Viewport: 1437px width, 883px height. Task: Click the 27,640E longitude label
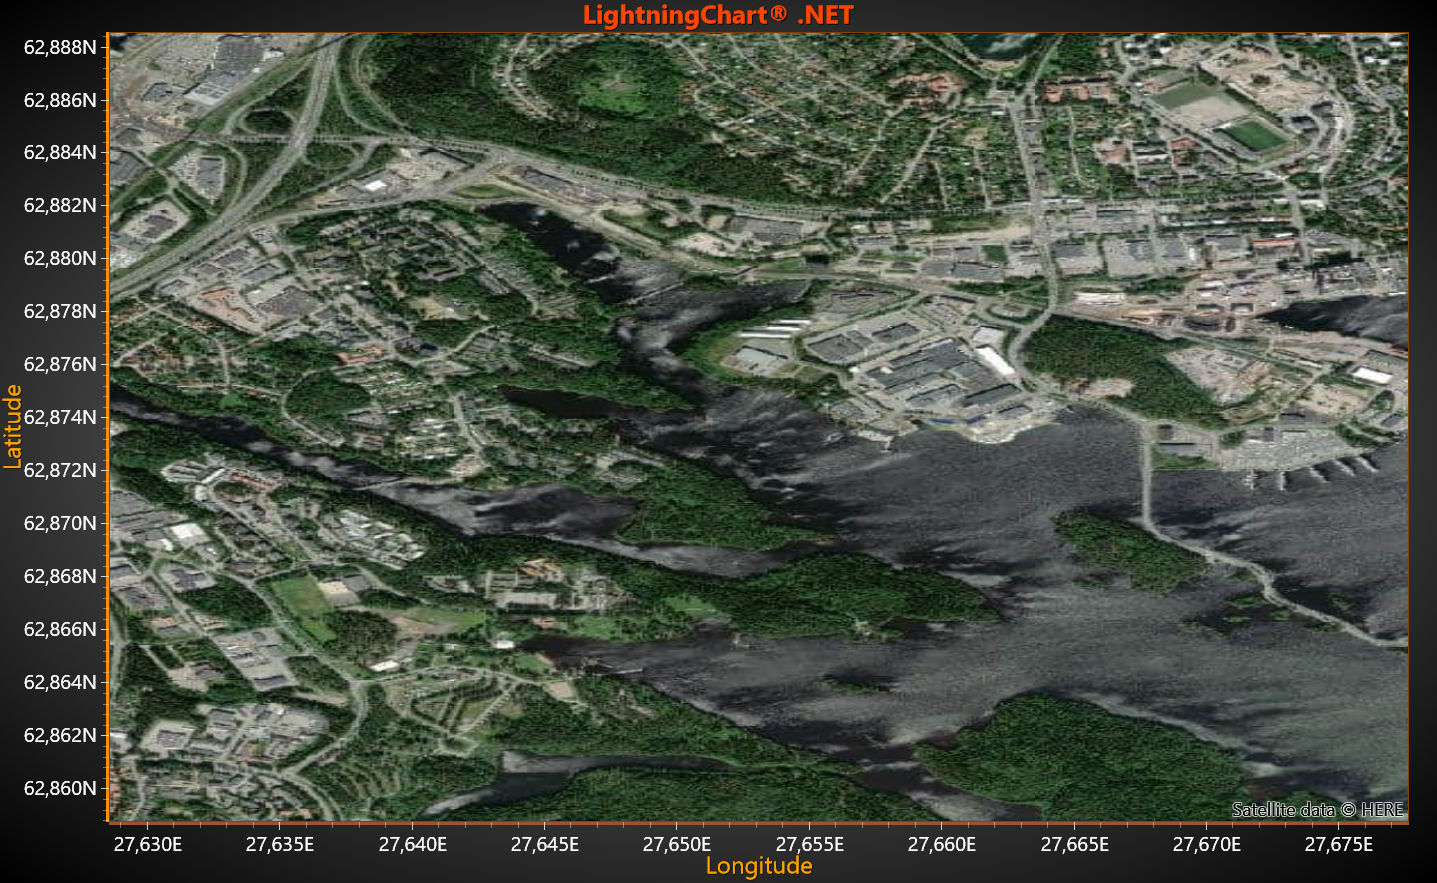[x=413, y=844]
